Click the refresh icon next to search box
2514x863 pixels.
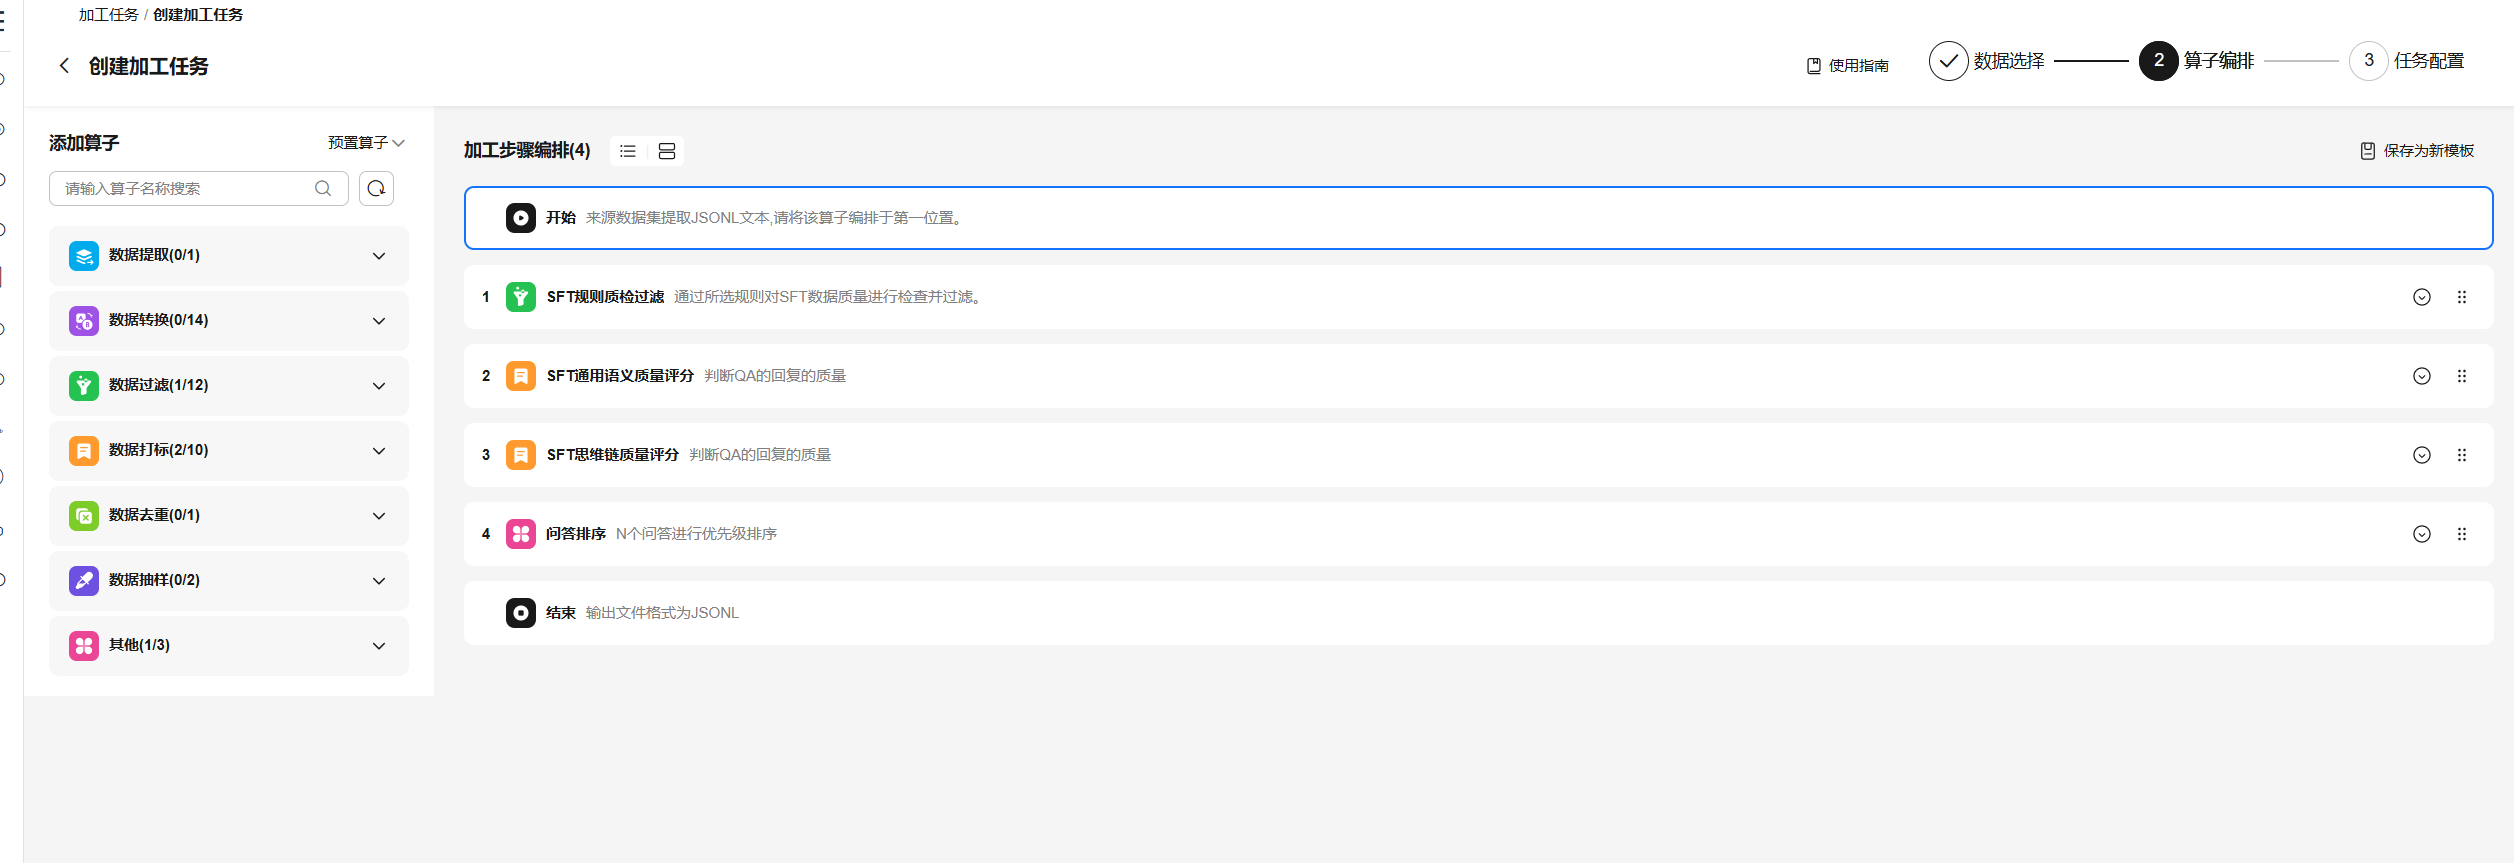[x=376, y=189]
